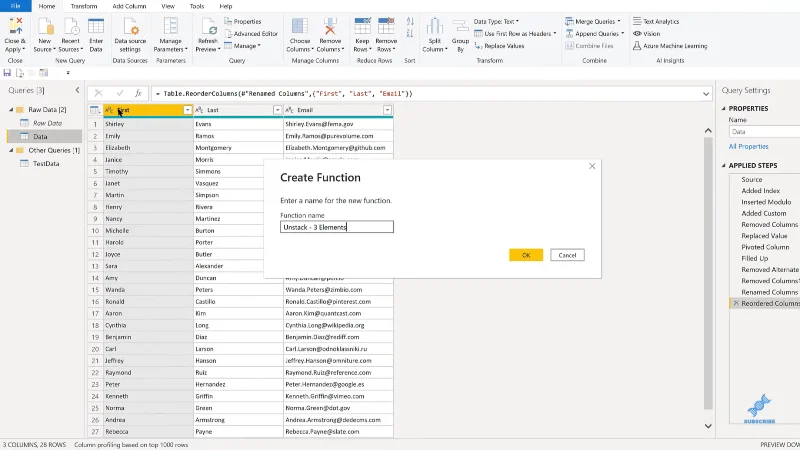Click the table menu icon in grid corner
Image resolution: width=800 pixels, height=450 pixels.
[94, 110]
